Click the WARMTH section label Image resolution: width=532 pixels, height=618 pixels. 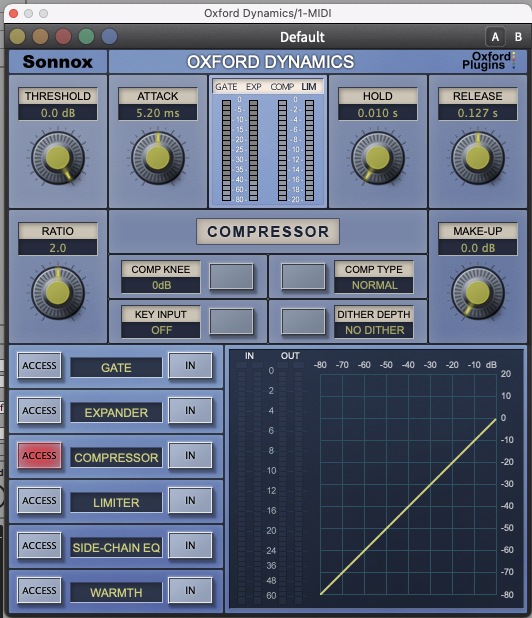[x=116, y=592]
